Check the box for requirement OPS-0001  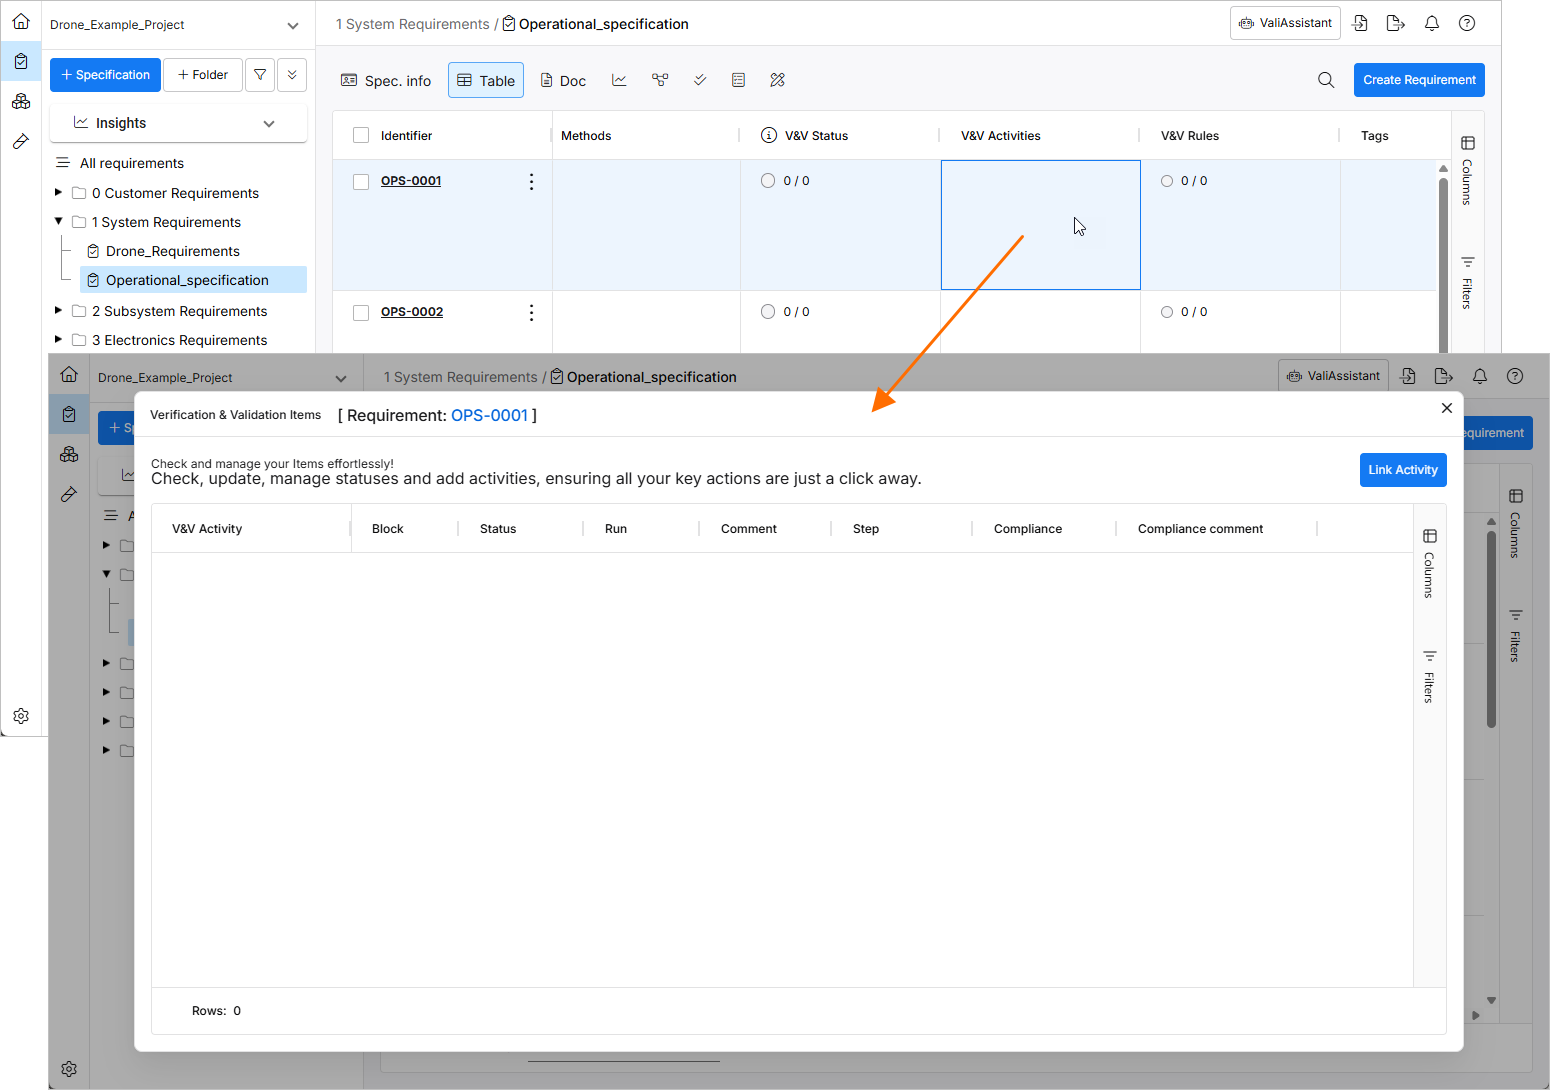coord(361,182)
